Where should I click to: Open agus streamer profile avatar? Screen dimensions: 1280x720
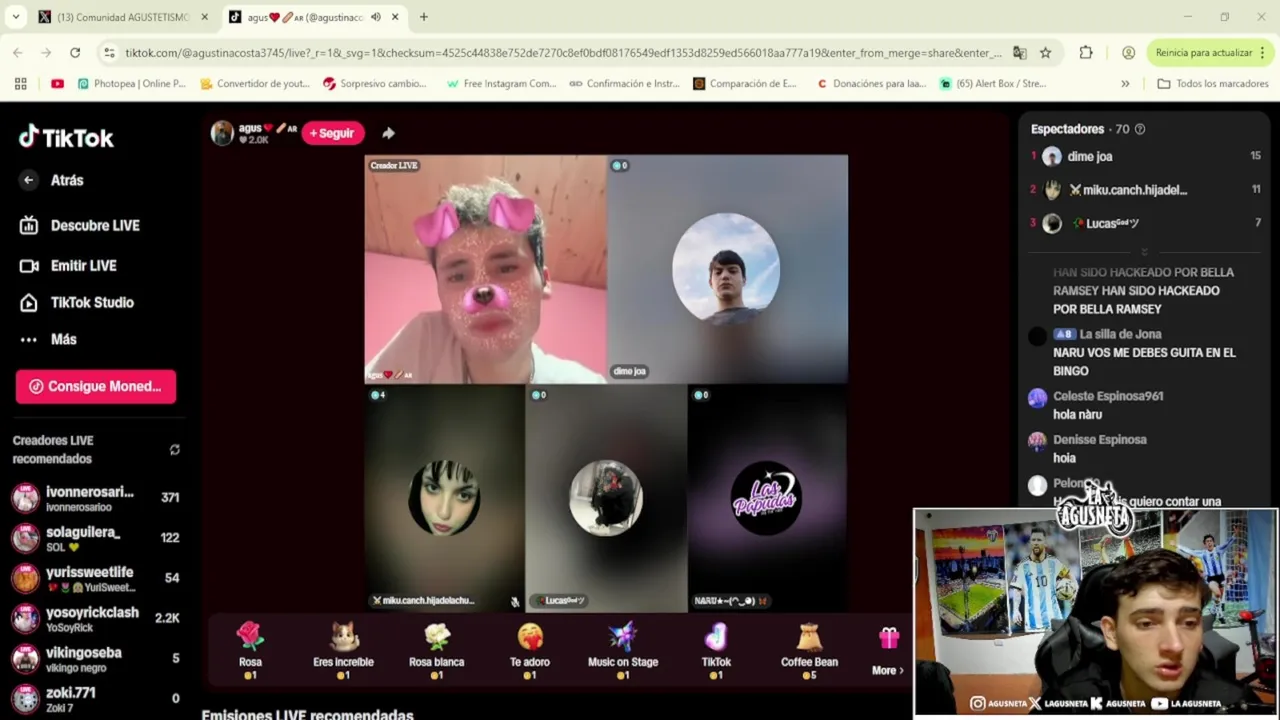[x=222, y=133]
